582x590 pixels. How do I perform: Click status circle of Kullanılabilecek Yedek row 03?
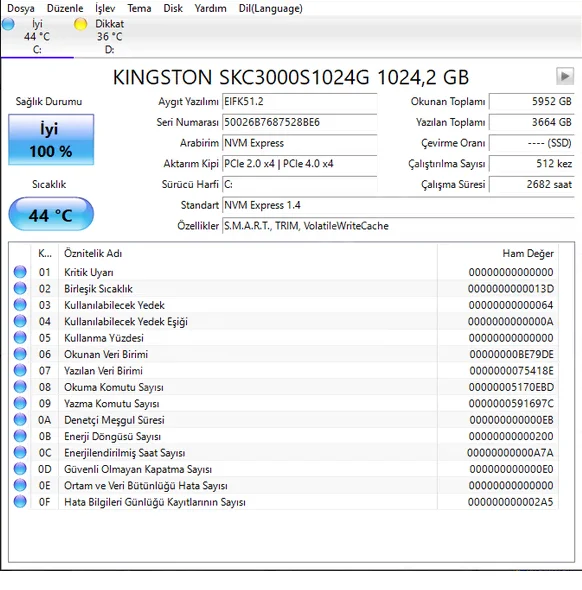[20, 304]
